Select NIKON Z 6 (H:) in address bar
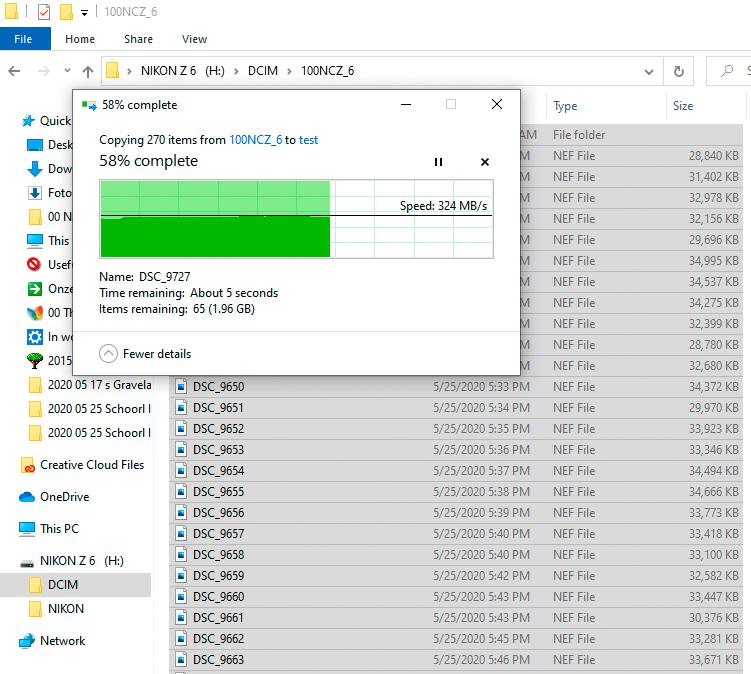751x674 pixels. 182,71
